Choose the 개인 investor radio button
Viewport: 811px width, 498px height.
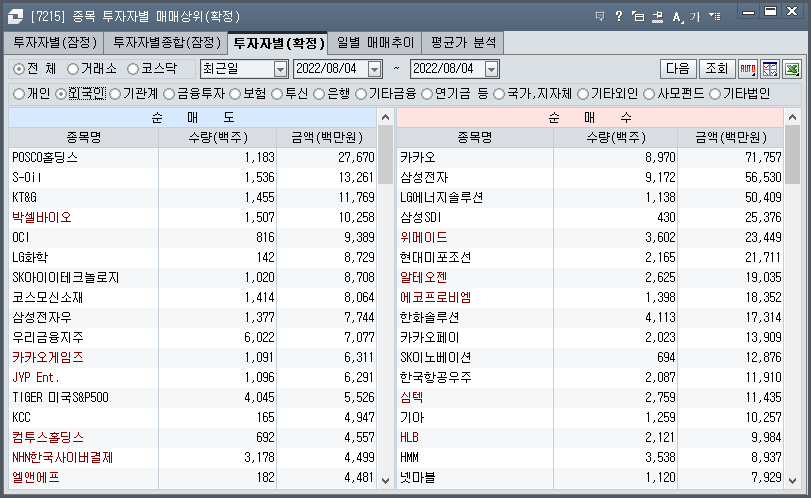[x=19, y=94]
